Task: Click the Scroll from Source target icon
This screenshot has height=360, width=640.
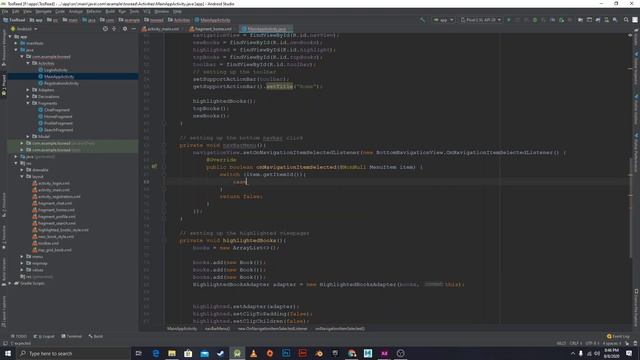Action: [105, 29]
